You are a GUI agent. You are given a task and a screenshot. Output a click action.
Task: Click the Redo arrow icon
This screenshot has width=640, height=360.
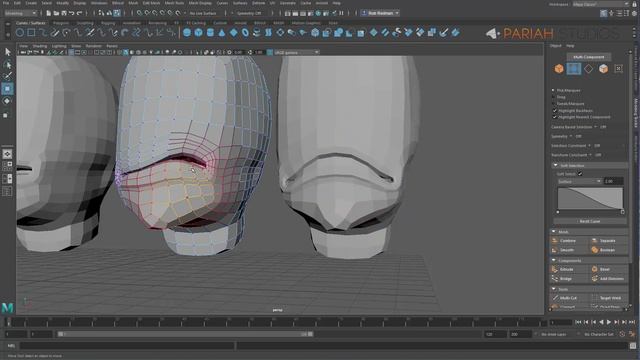pos(80,13)
